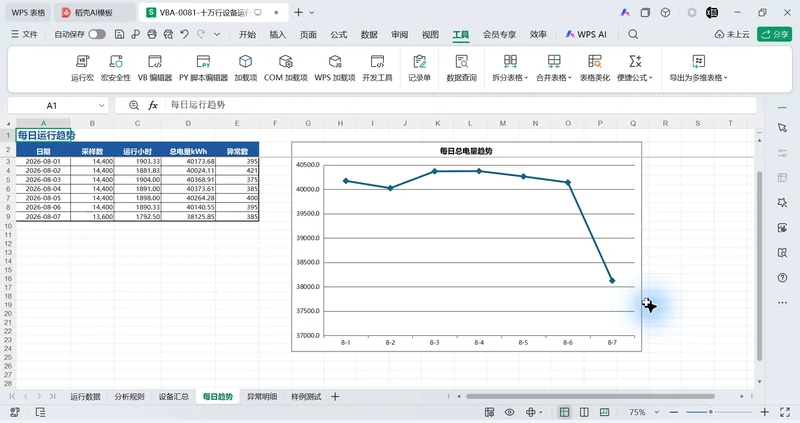This screenshot has height=423, width=800.
Task: Open COM 加载项 dialog
Action: point(285,68)
